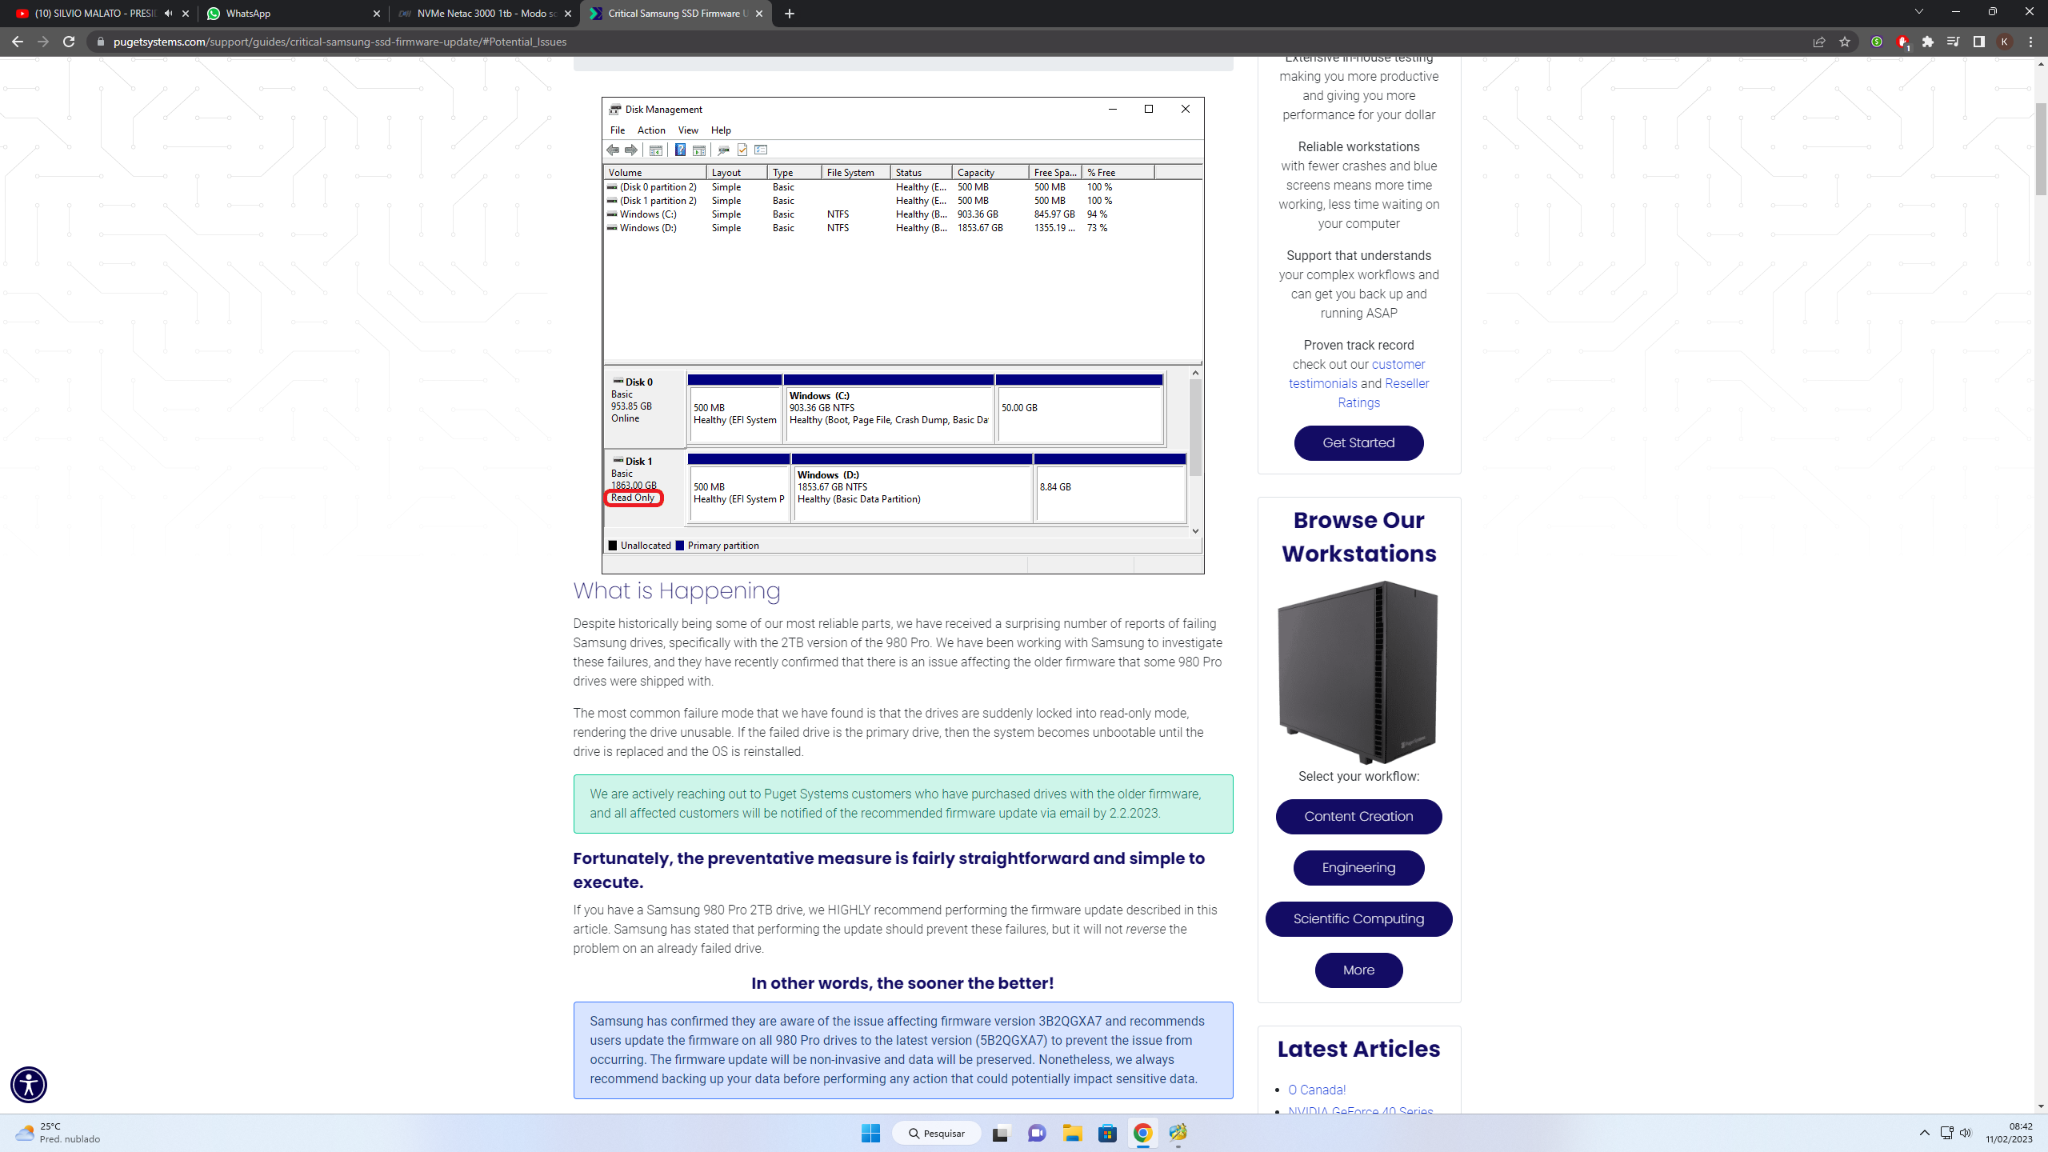Viewport: 2048px width, 1152px height.
Task: Show hidden system tray icons
Action: (x=1924, y=1133)
